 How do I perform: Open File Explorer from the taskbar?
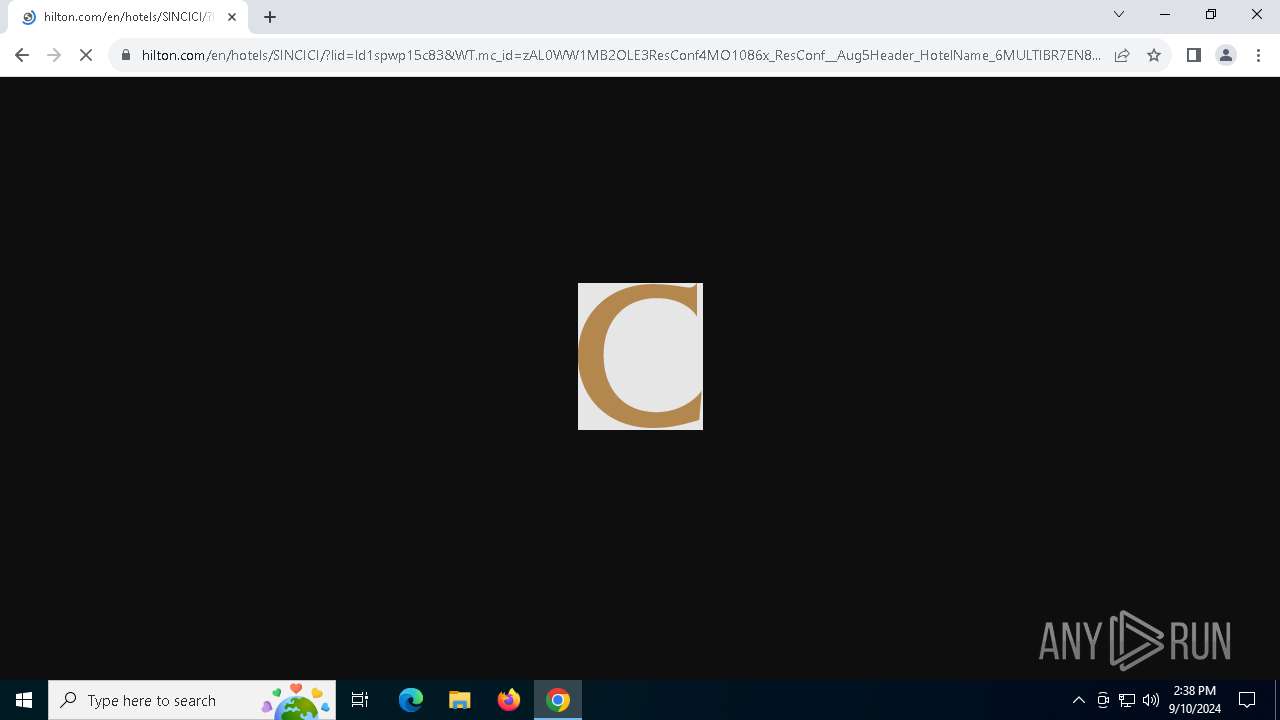[x=459, y=700]
